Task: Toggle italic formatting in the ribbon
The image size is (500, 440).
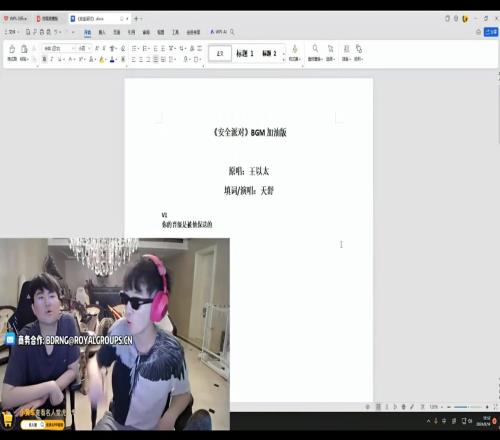Action: [x=52, y=59]
